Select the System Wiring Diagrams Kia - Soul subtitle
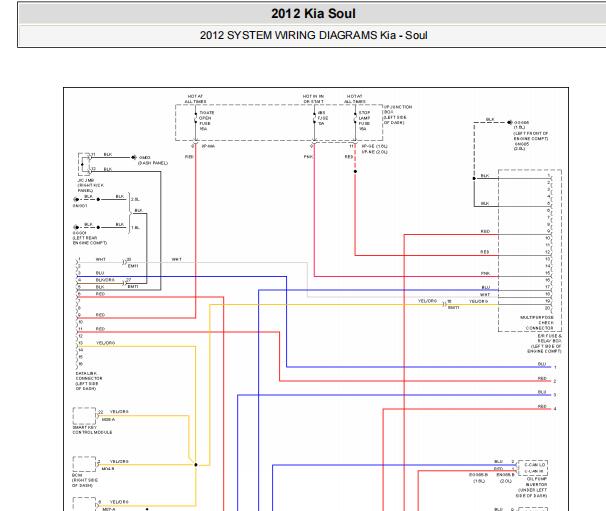 313,35
